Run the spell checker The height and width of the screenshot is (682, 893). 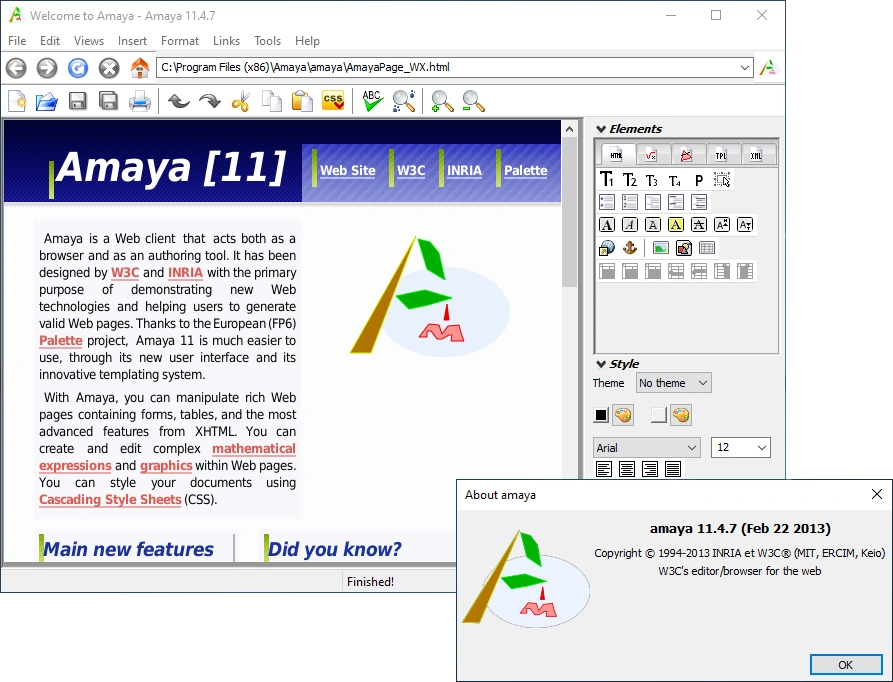(x=372, y=100)
